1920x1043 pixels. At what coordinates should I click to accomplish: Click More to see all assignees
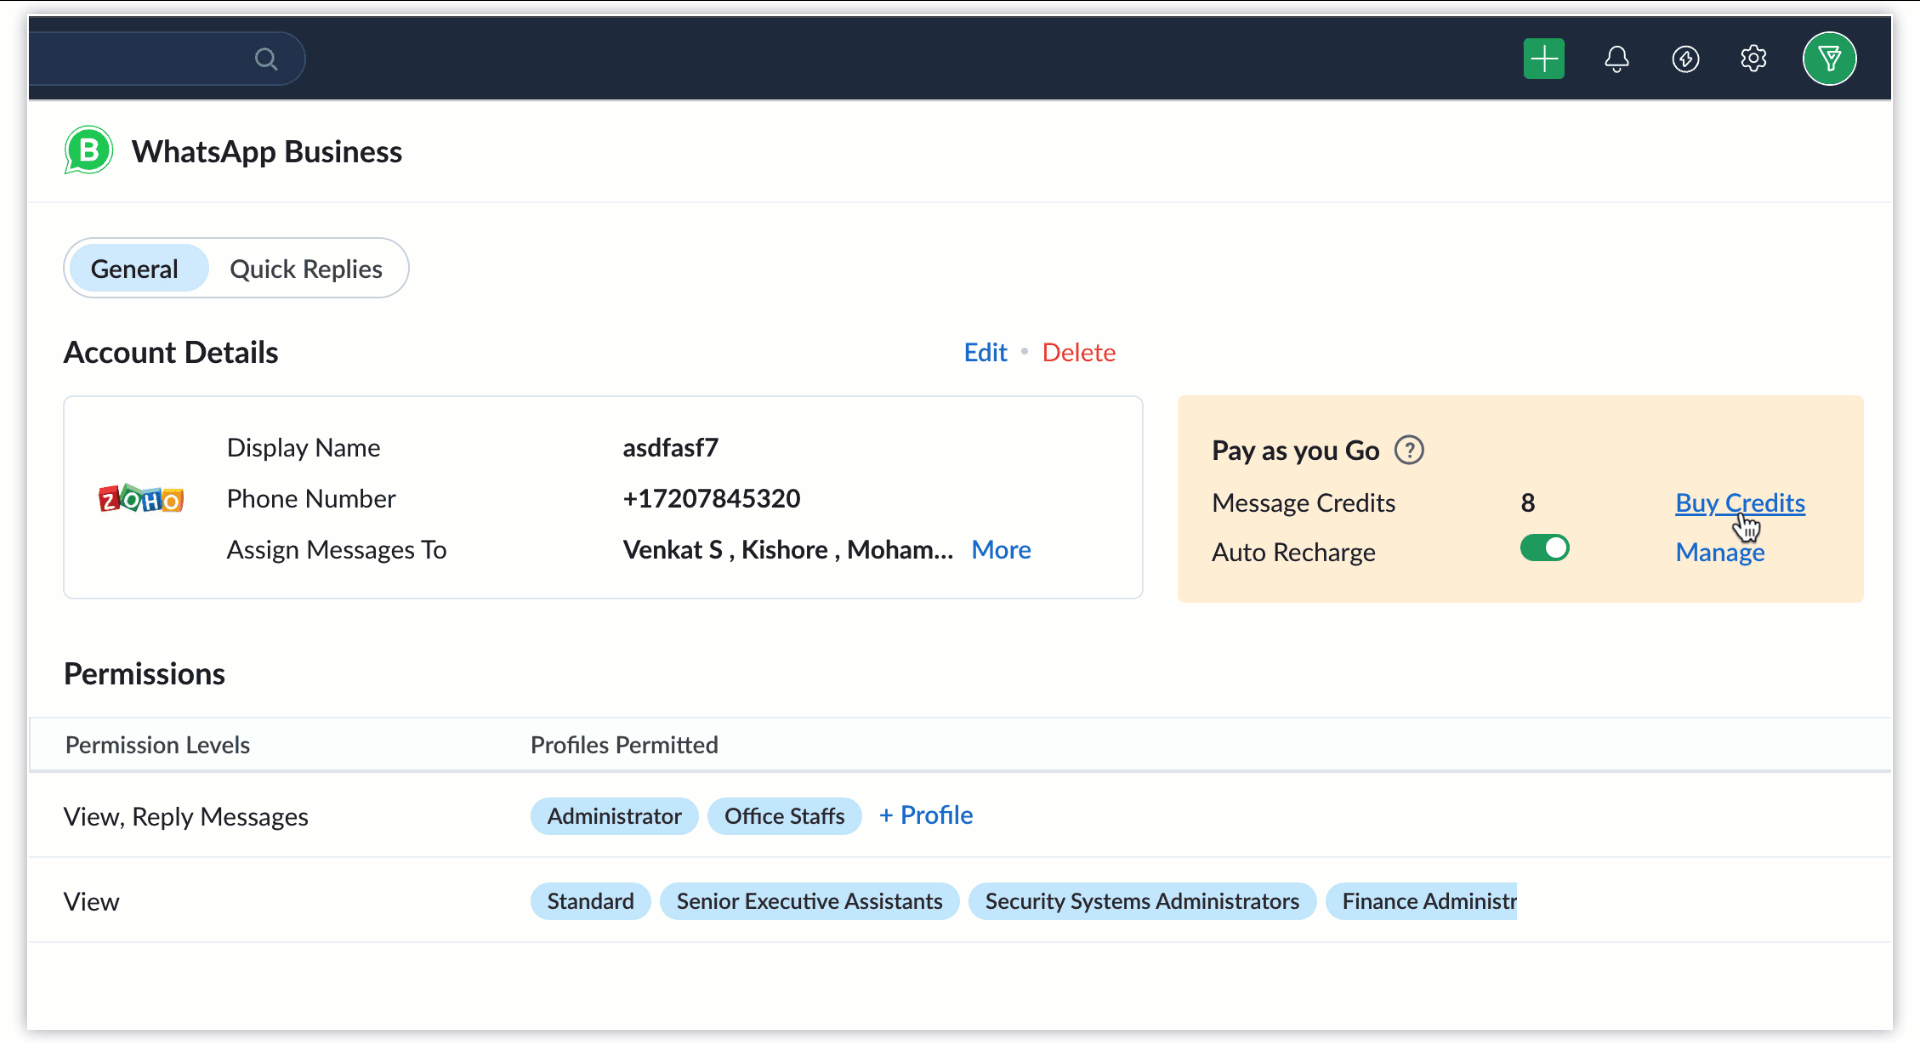pyautogui.click(x=1001, y=550)
